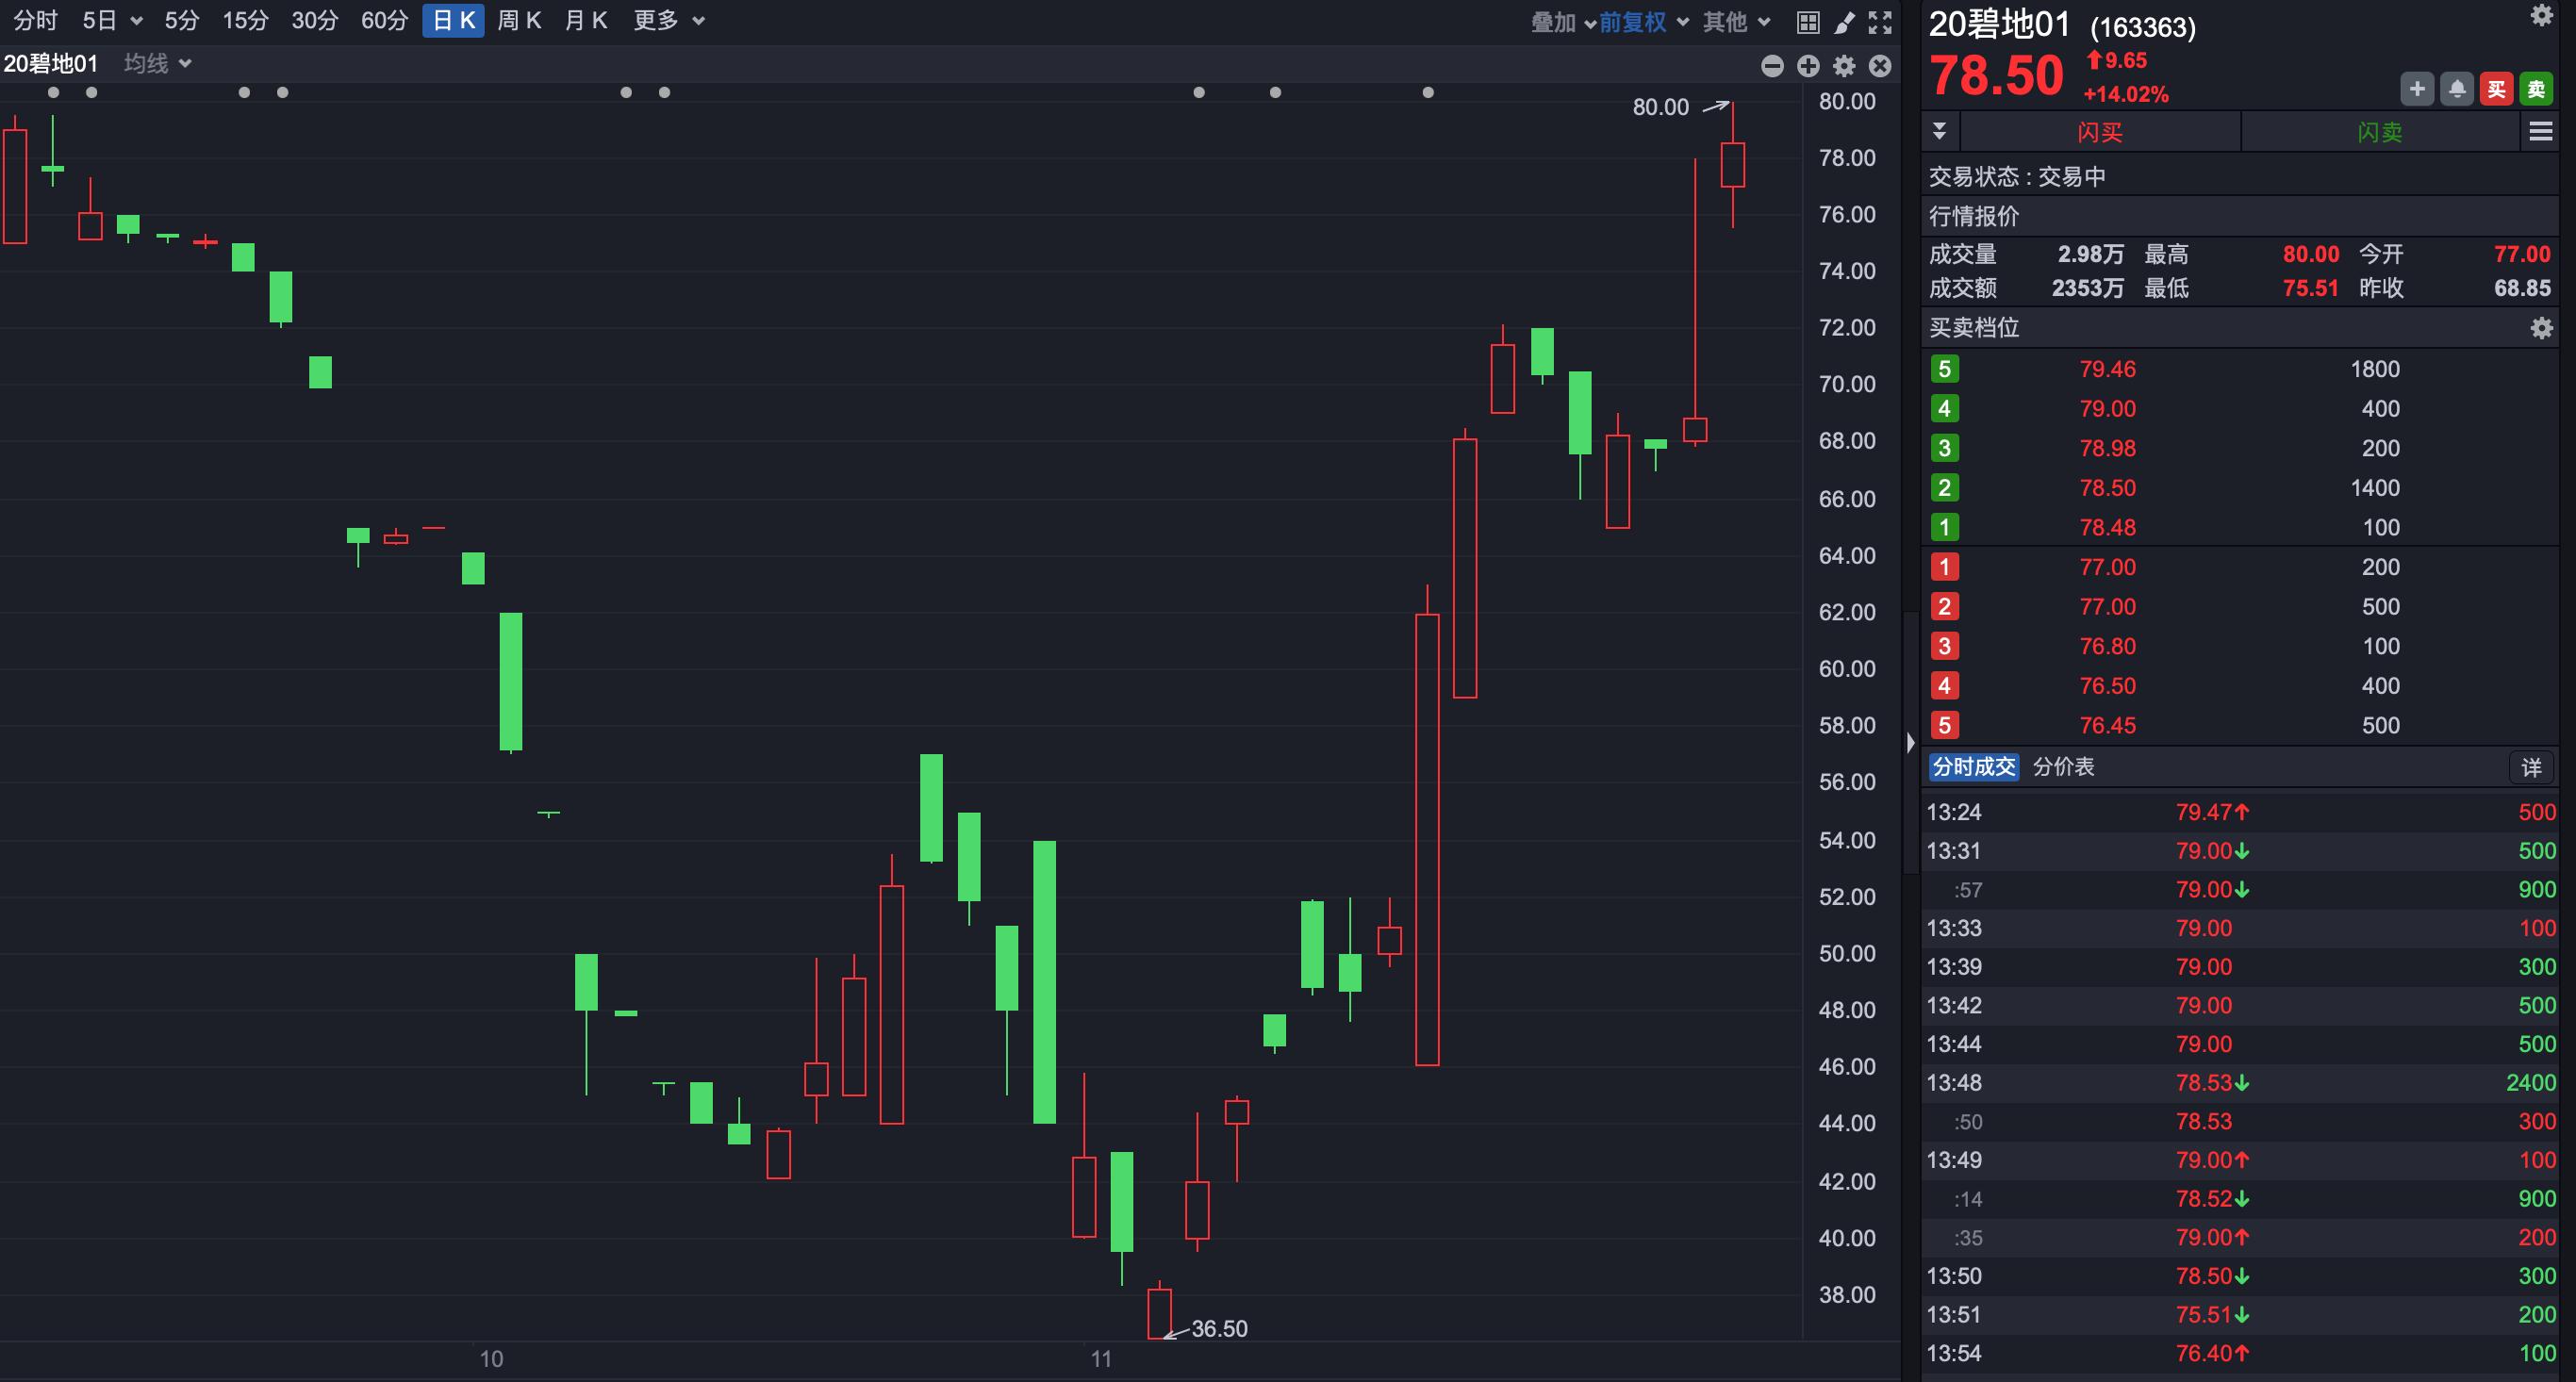2576x1382 pixels.
Task: Click the 13:51 trade row at 75.51
Action: [x=2240, y=1315]
